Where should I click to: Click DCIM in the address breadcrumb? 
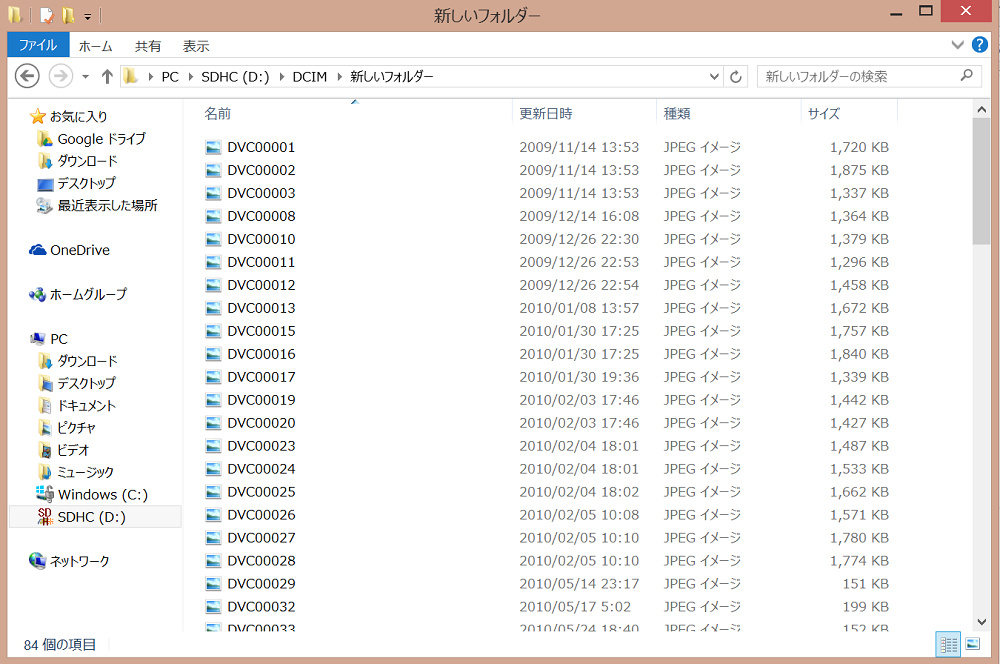[309, 77]
